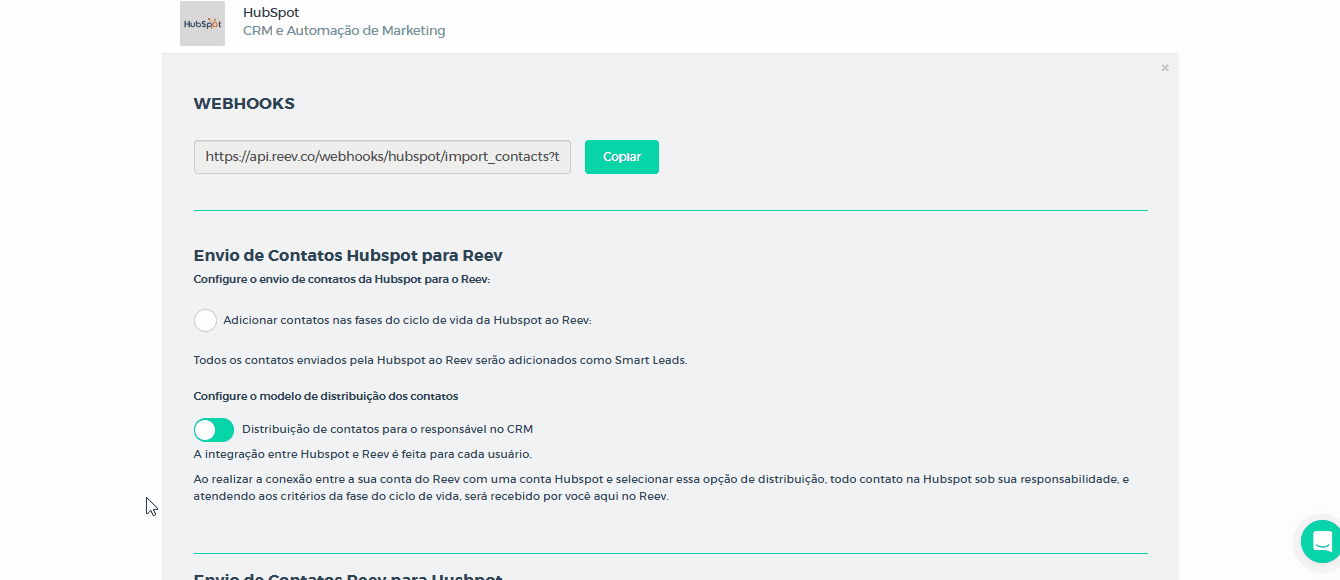The width and height of the screenshot is (1340, 580).
Task: Click CRM e Automação de Marketing subtitle
Action: point(344,31)
